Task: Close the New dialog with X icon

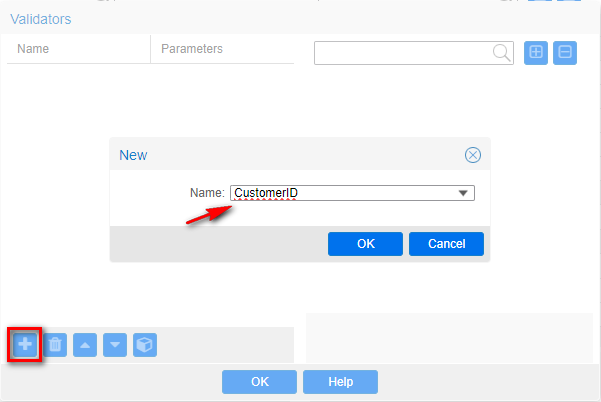Action: 473,155
